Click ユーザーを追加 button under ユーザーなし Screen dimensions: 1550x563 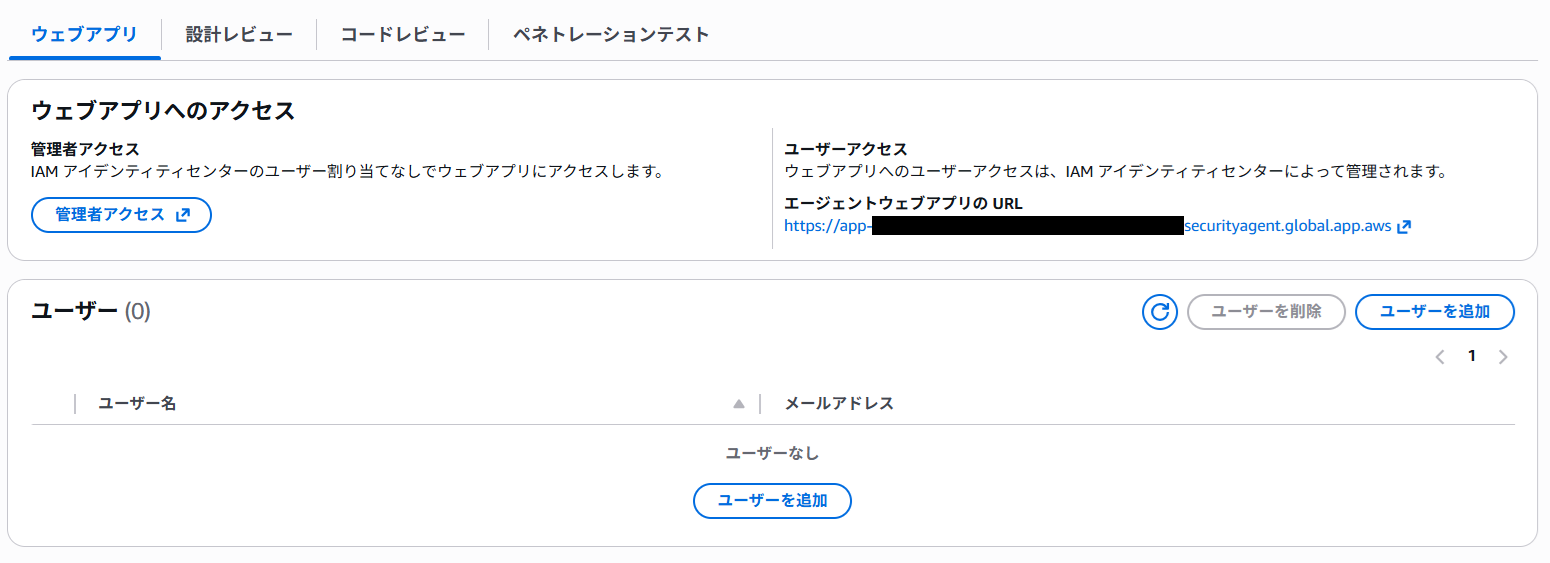coord(772,501)
